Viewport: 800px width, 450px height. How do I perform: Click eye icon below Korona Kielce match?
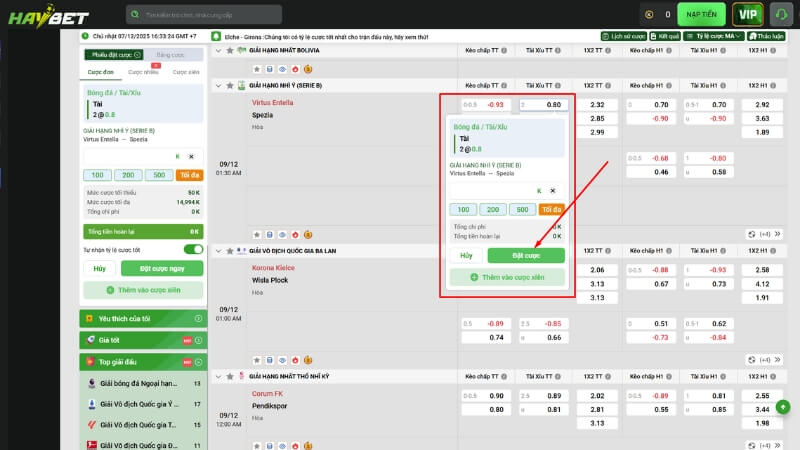point(282,360)
